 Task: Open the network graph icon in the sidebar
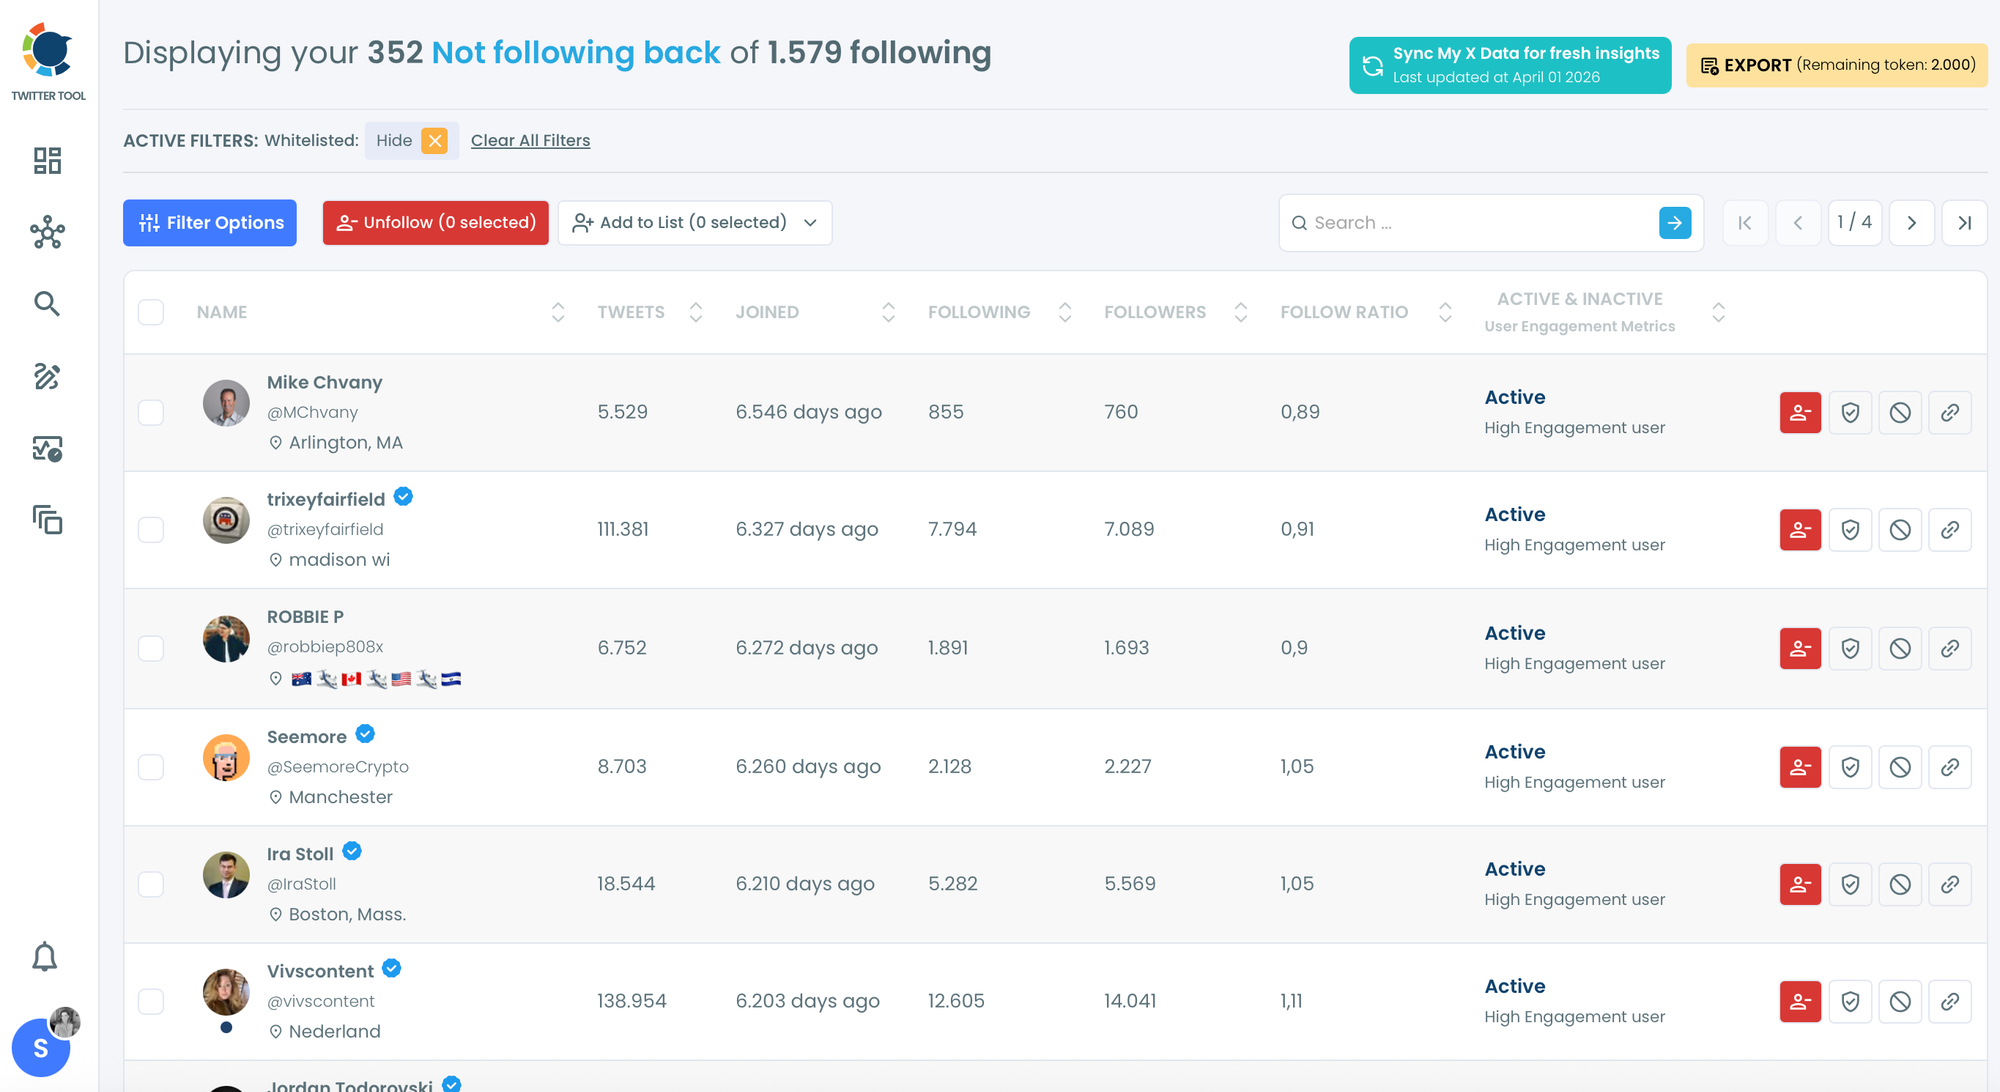point(47,233)
